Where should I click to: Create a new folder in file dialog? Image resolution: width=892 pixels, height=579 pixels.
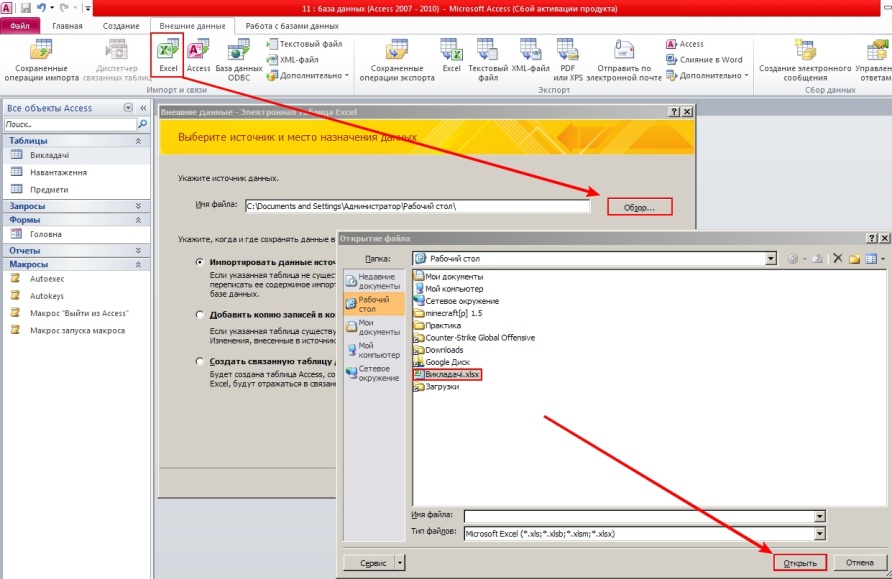(x=854, y=259)
